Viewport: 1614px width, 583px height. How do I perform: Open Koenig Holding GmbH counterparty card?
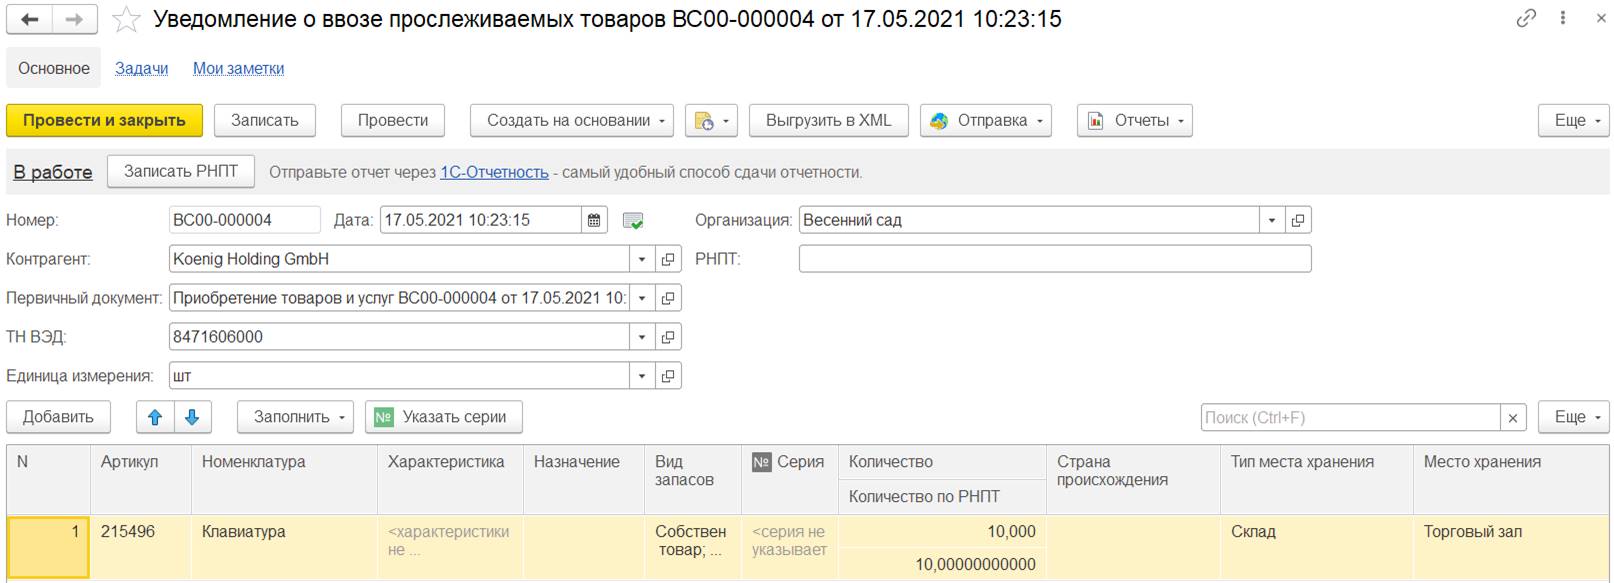tap(668, 259)
